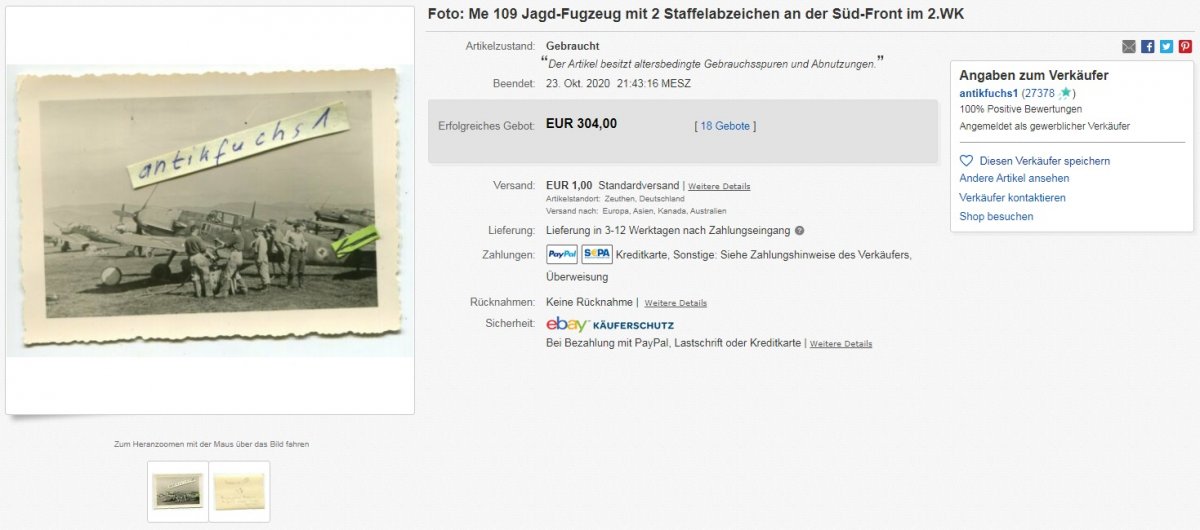
Task: Click Verkäufer kontaktieren
Action: click(1012, 198)
